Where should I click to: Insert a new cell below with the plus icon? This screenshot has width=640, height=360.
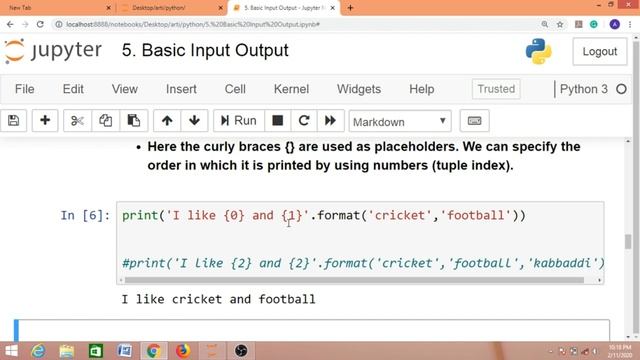point(45,120)
